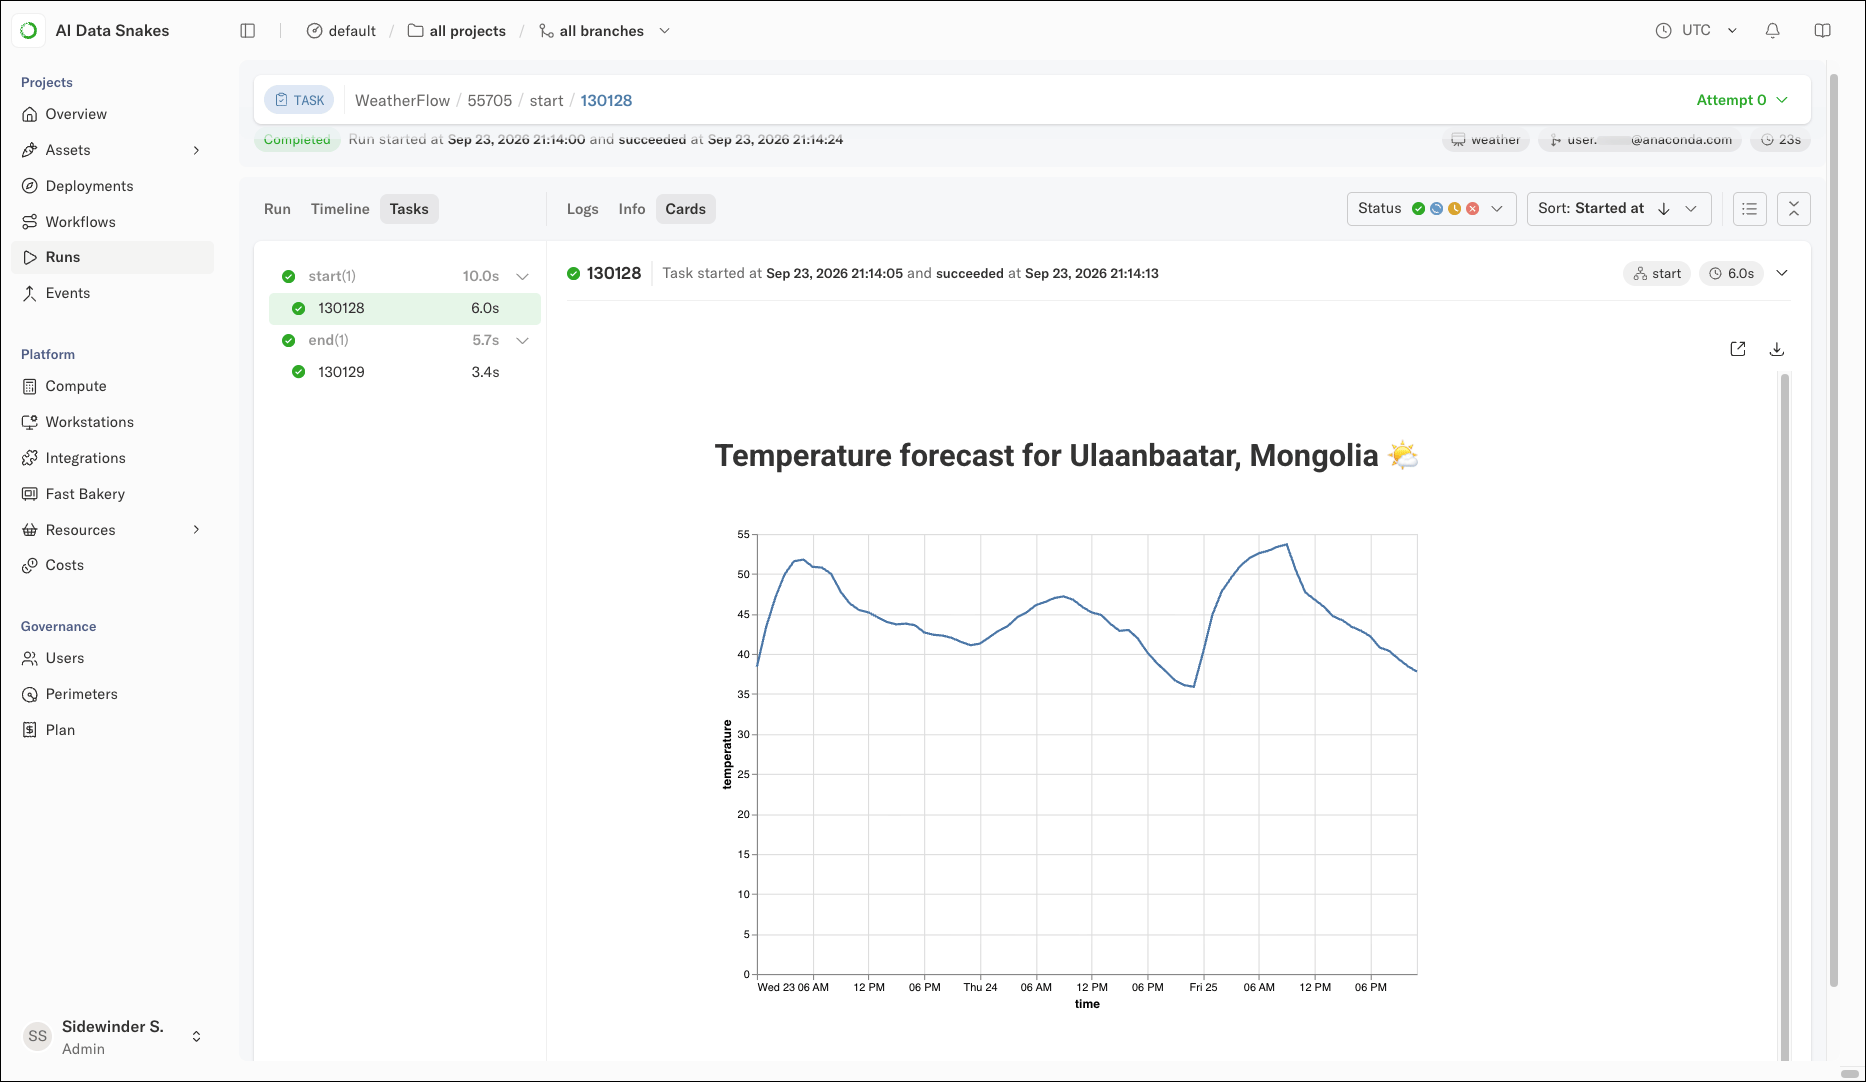
Task: Open the Sort: Started at dropdown
Action: click(1619, 209)
